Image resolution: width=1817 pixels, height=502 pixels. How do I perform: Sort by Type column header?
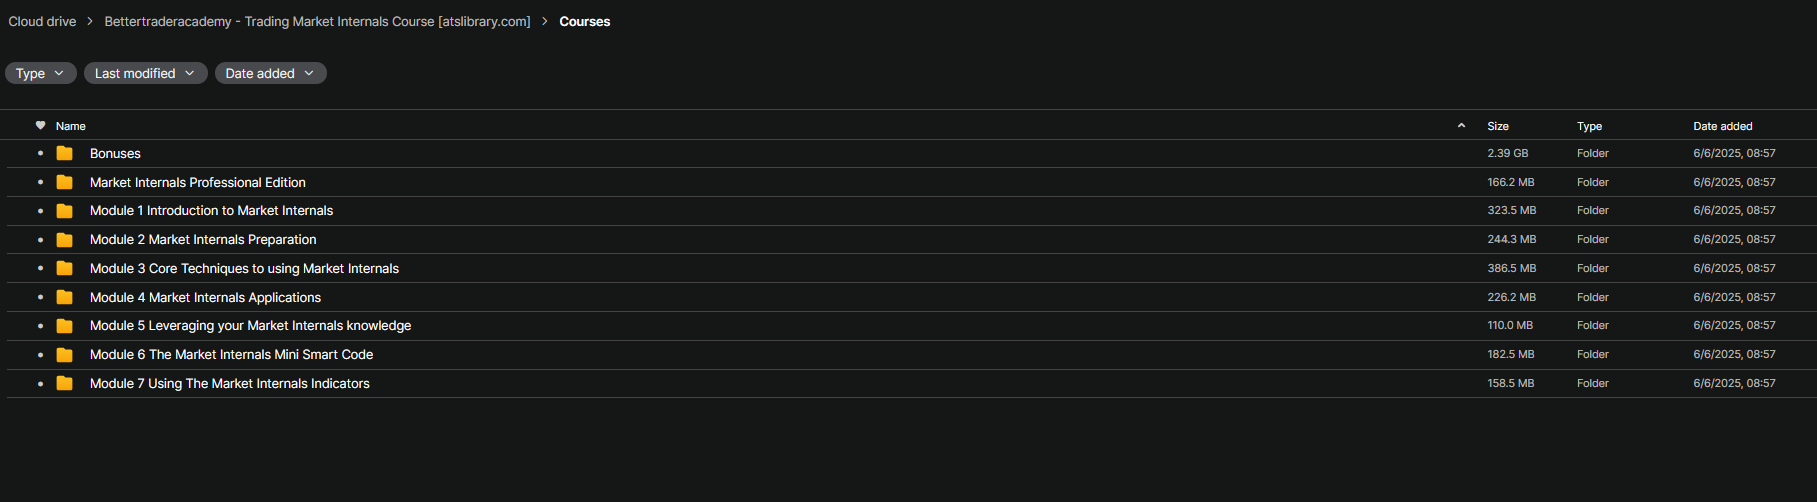point(1589,126)
